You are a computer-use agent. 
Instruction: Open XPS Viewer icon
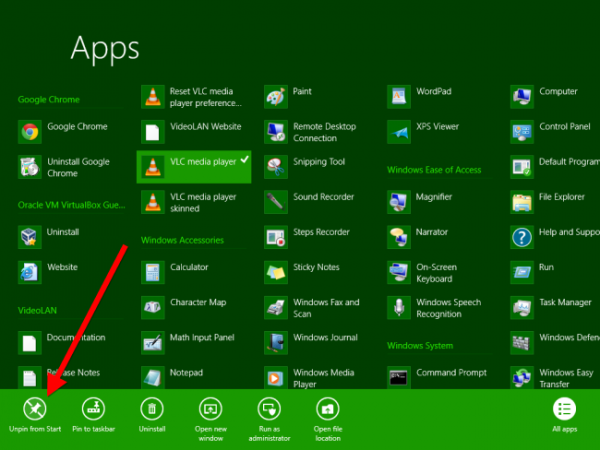click(x=399, y=132)
